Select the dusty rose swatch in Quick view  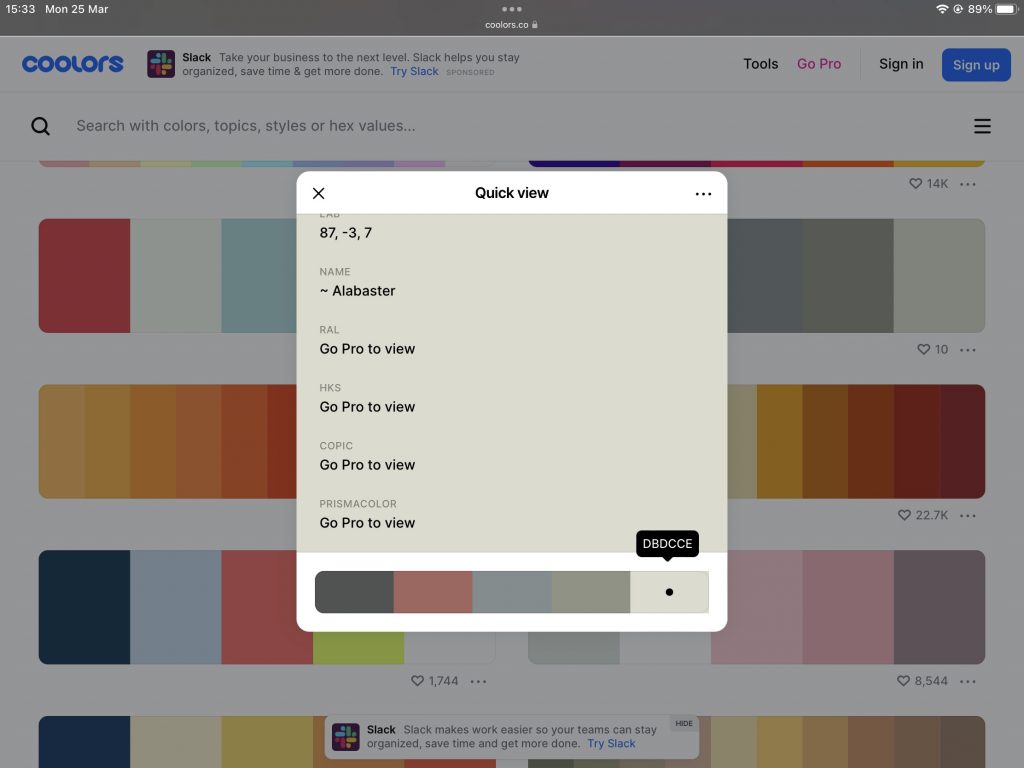(433, 592)
